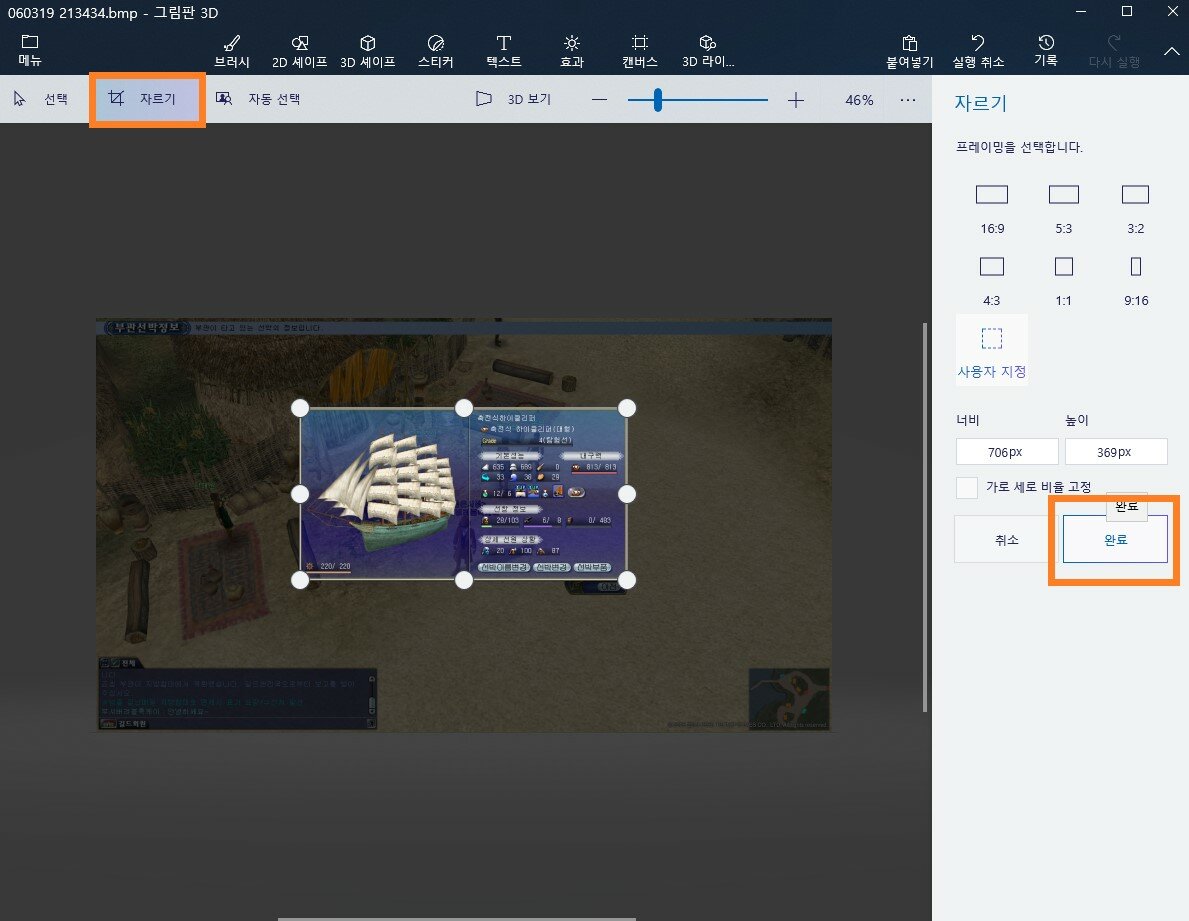This screenshot has height=921, width=1189.
Task: Enable 가로 세로 비율 고정 checkbox
Action: coord(967,487)
